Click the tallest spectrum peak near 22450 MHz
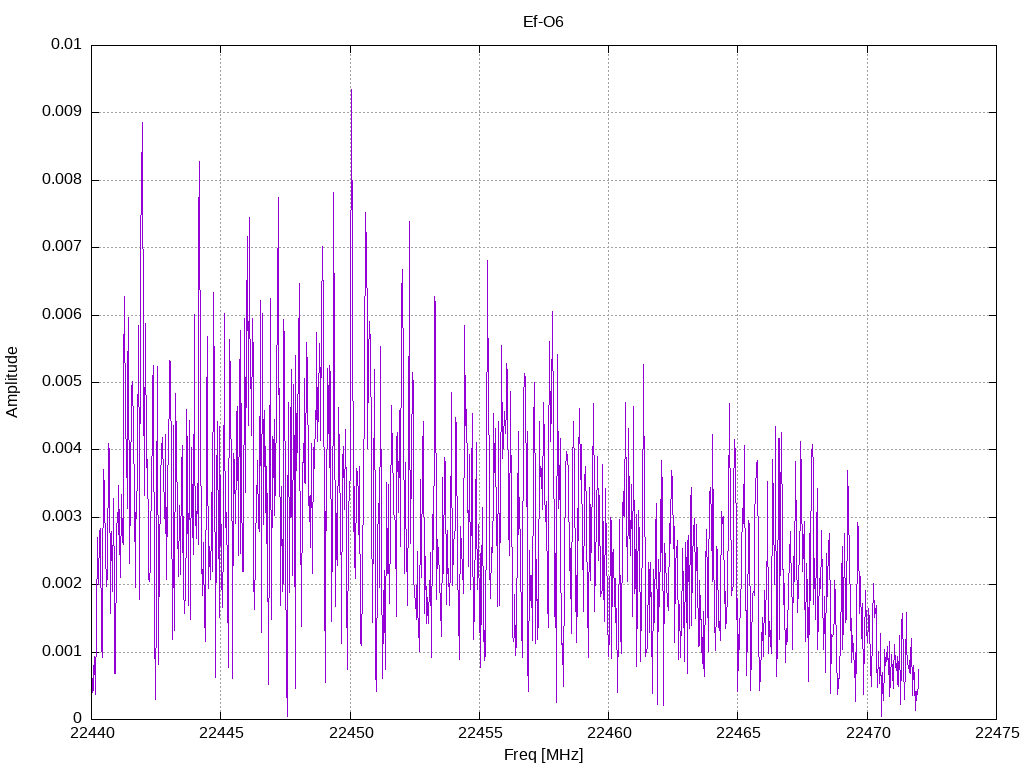This screenshot has width=1024, height=768. click(x=351, y=90)
